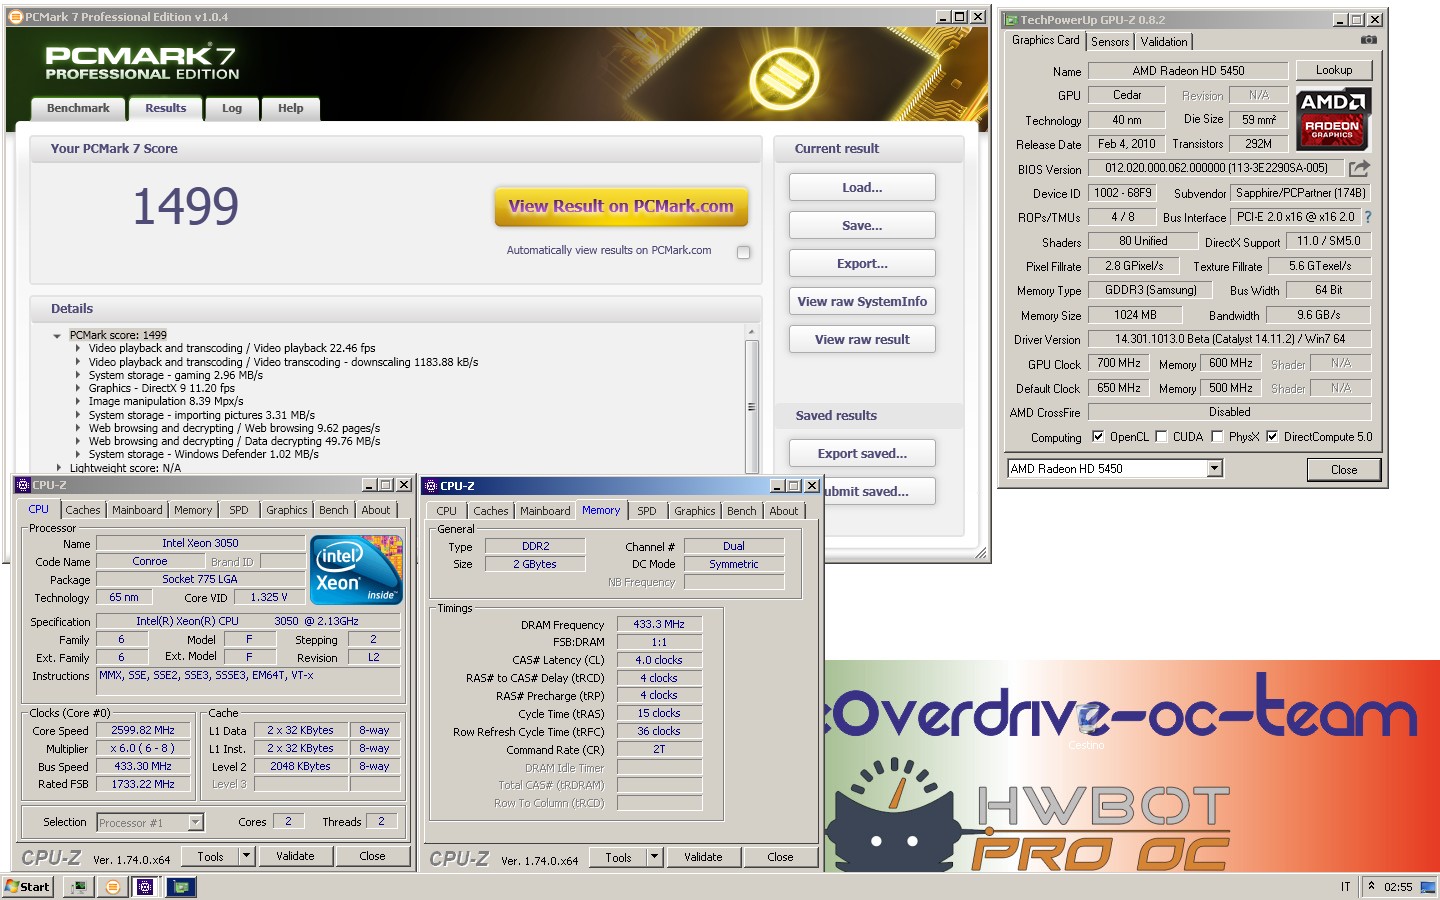The image size is (1440, 900).
Task: Switch to GPU-Z Validation tab
Action: [1164, 42]
